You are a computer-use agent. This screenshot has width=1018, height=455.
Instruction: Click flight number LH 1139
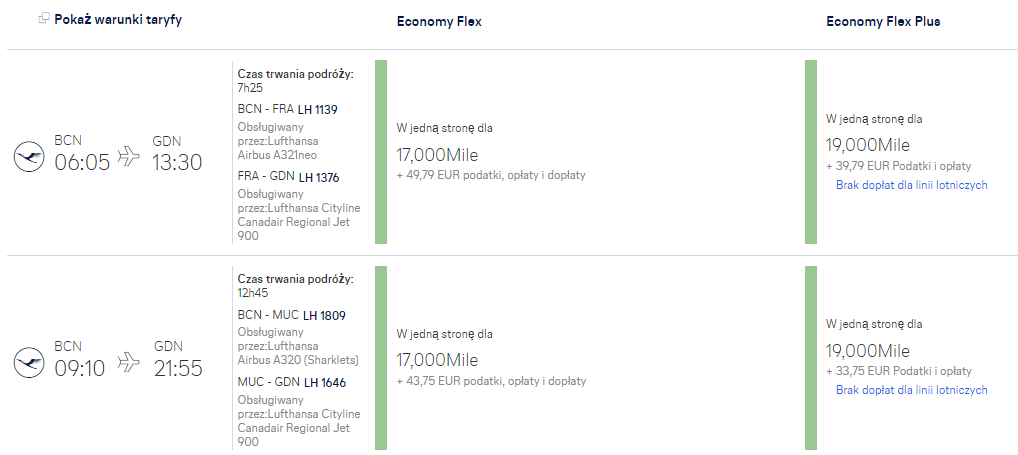317,110
